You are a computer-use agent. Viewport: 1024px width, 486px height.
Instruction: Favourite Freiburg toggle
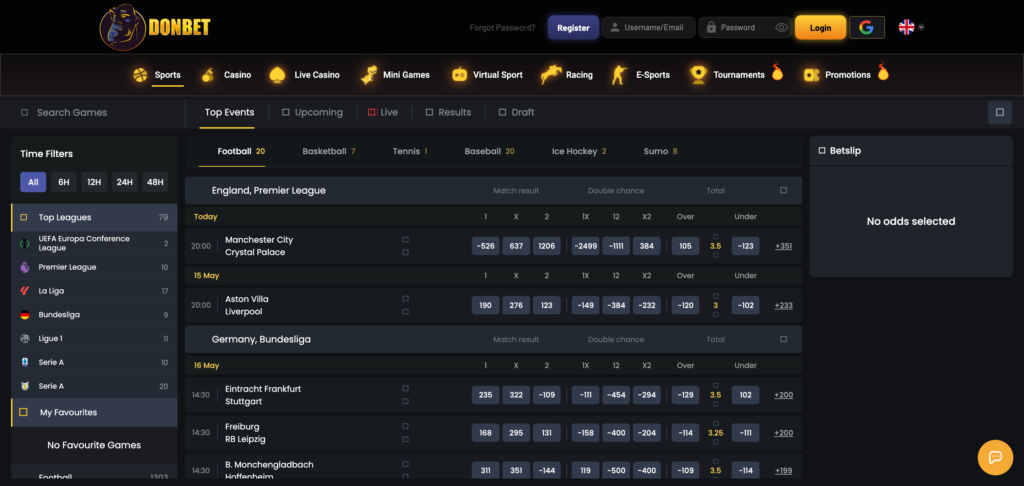coord(406,427)
